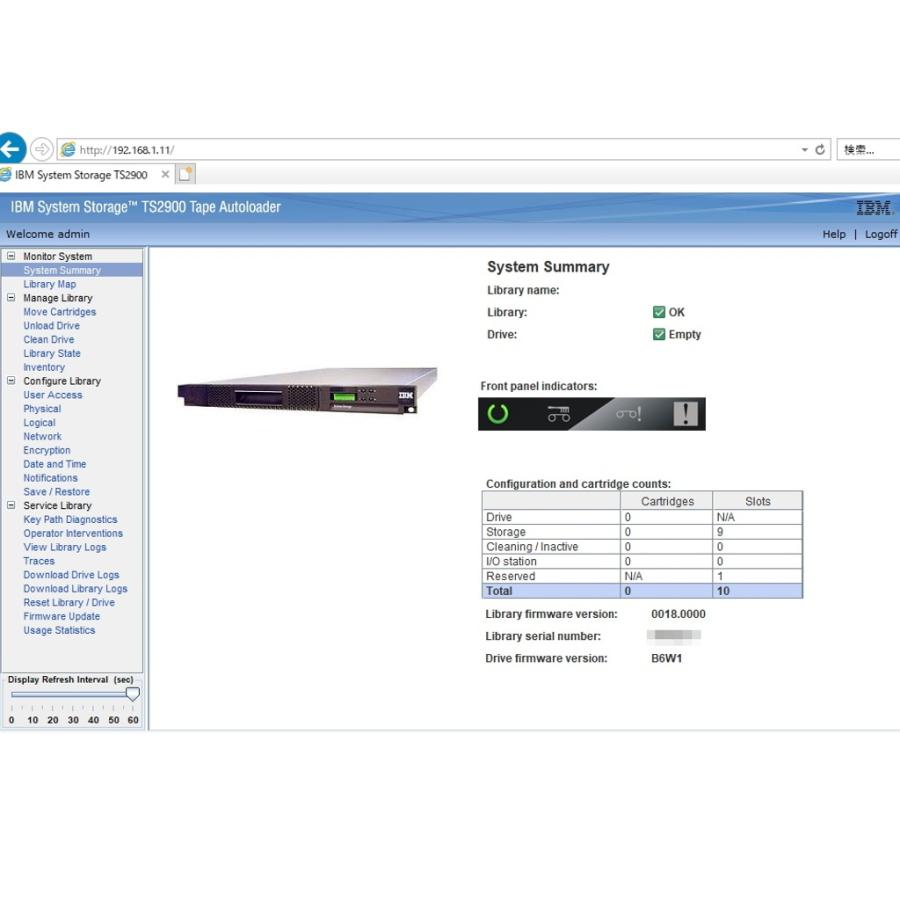900x900 pixels.
Task: Collapse the Monitor System tree section
Action: (x=12, y=256)
